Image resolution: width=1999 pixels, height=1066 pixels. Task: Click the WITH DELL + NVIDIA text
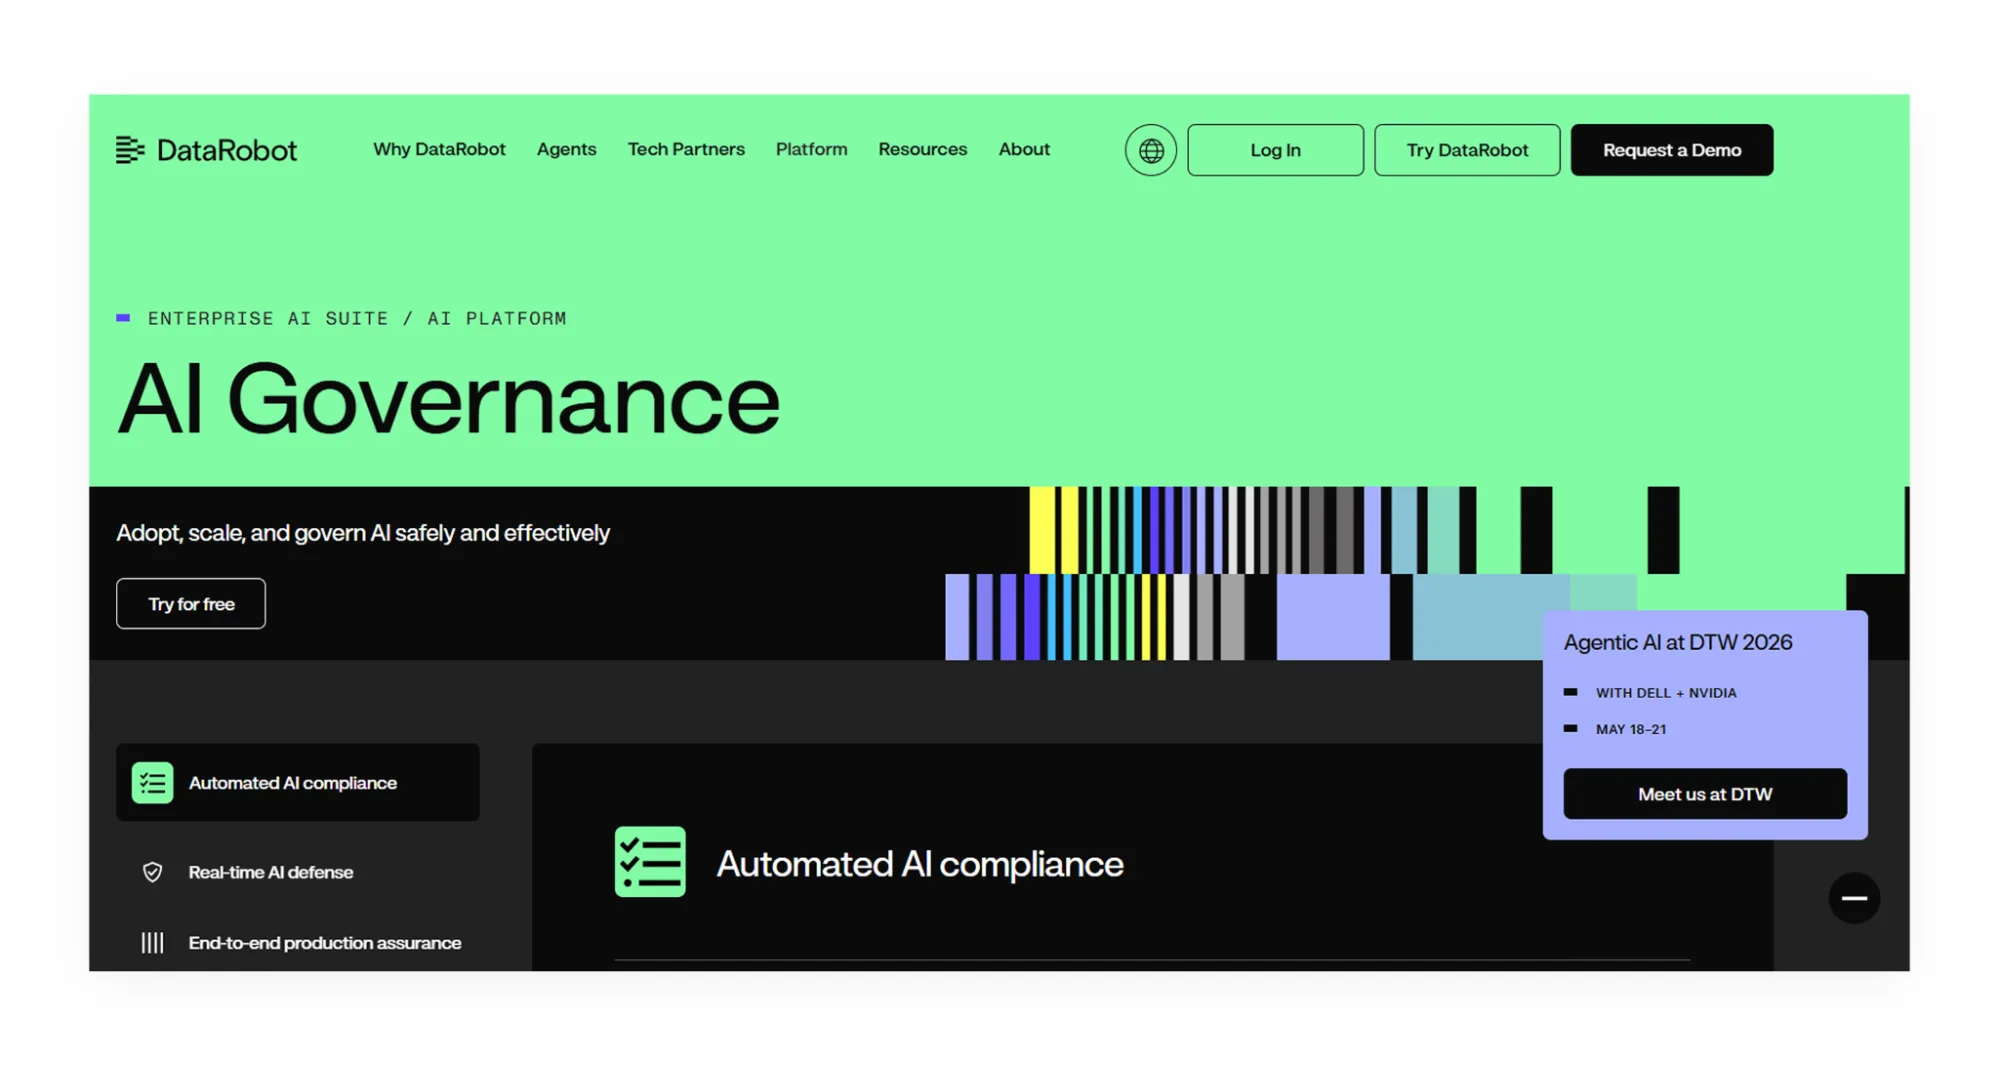tap(1666, 693)
